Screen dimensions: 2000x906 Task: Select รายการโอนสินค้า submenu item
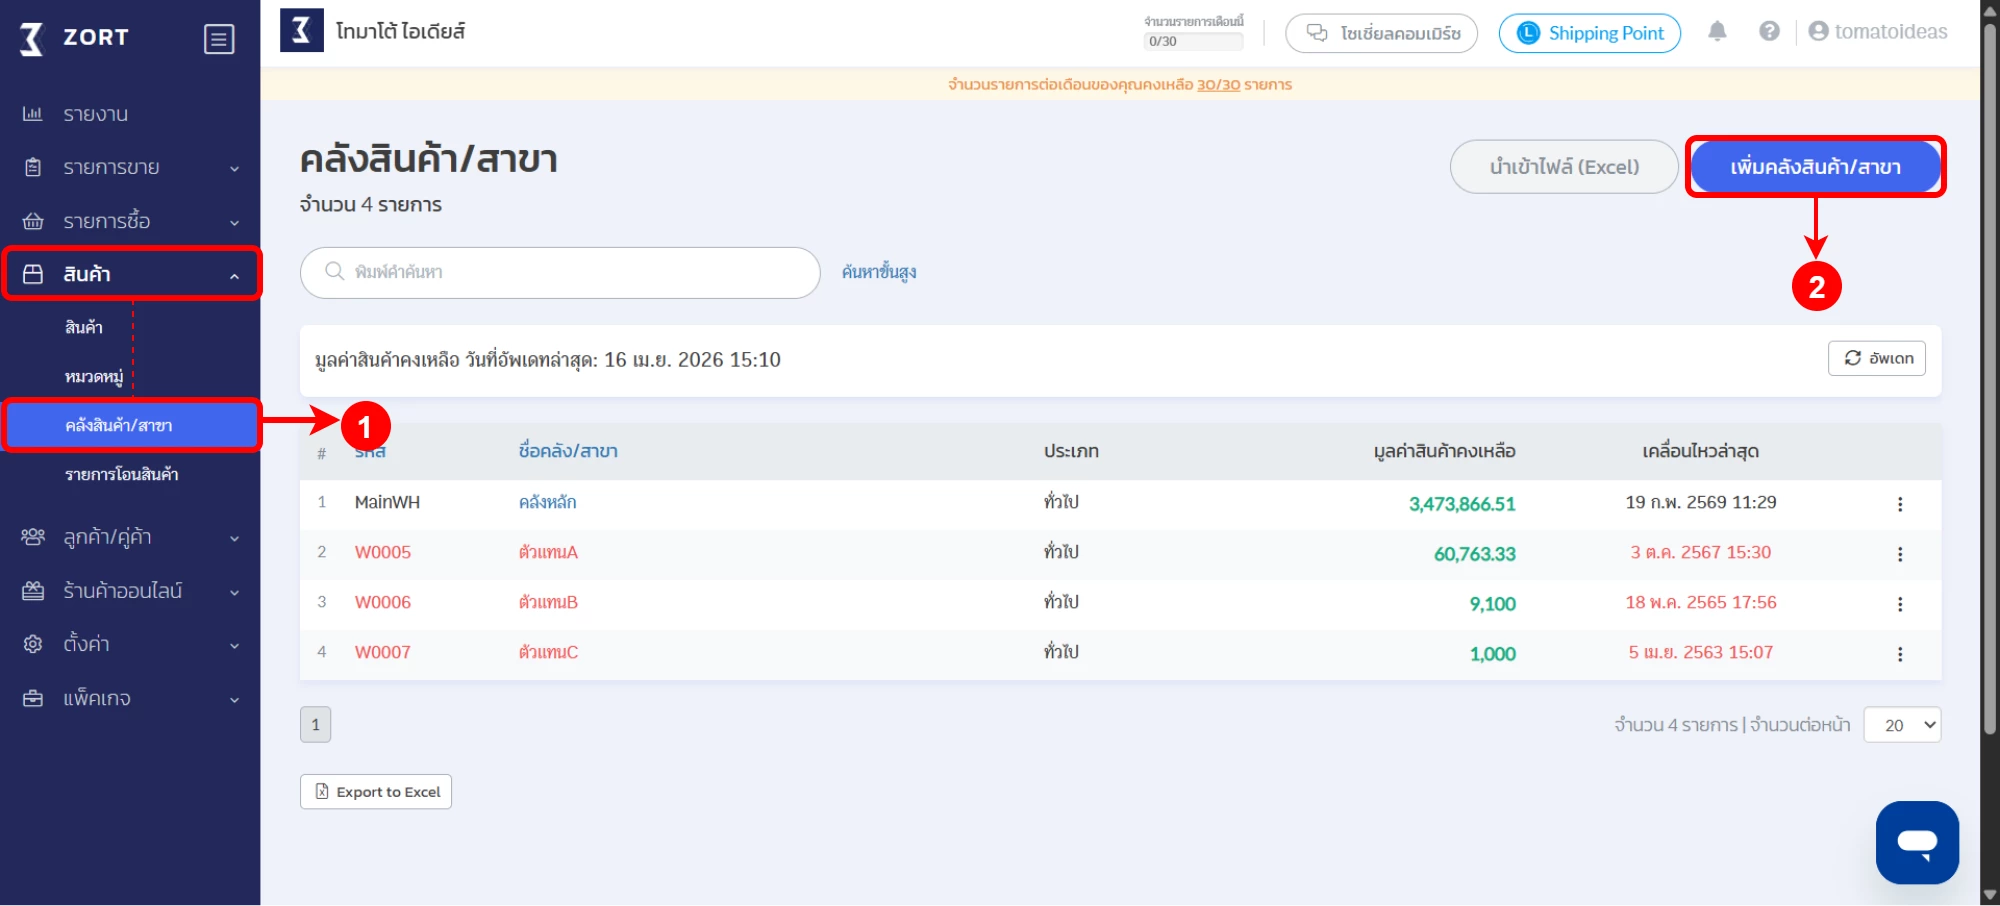[x=121, y=474]
